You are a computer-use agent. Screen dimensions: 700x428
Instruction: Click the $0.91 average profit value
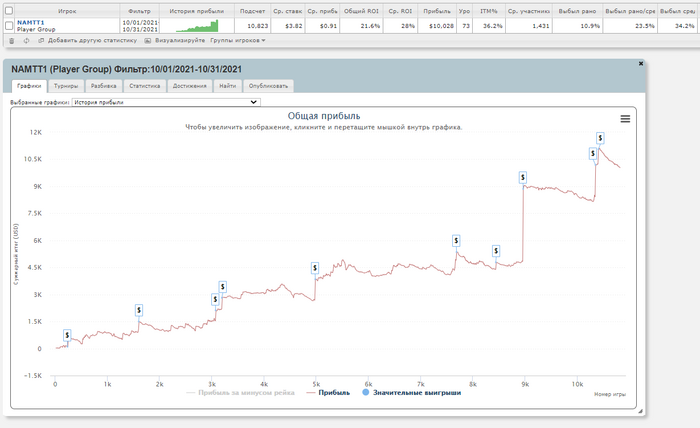328,26
